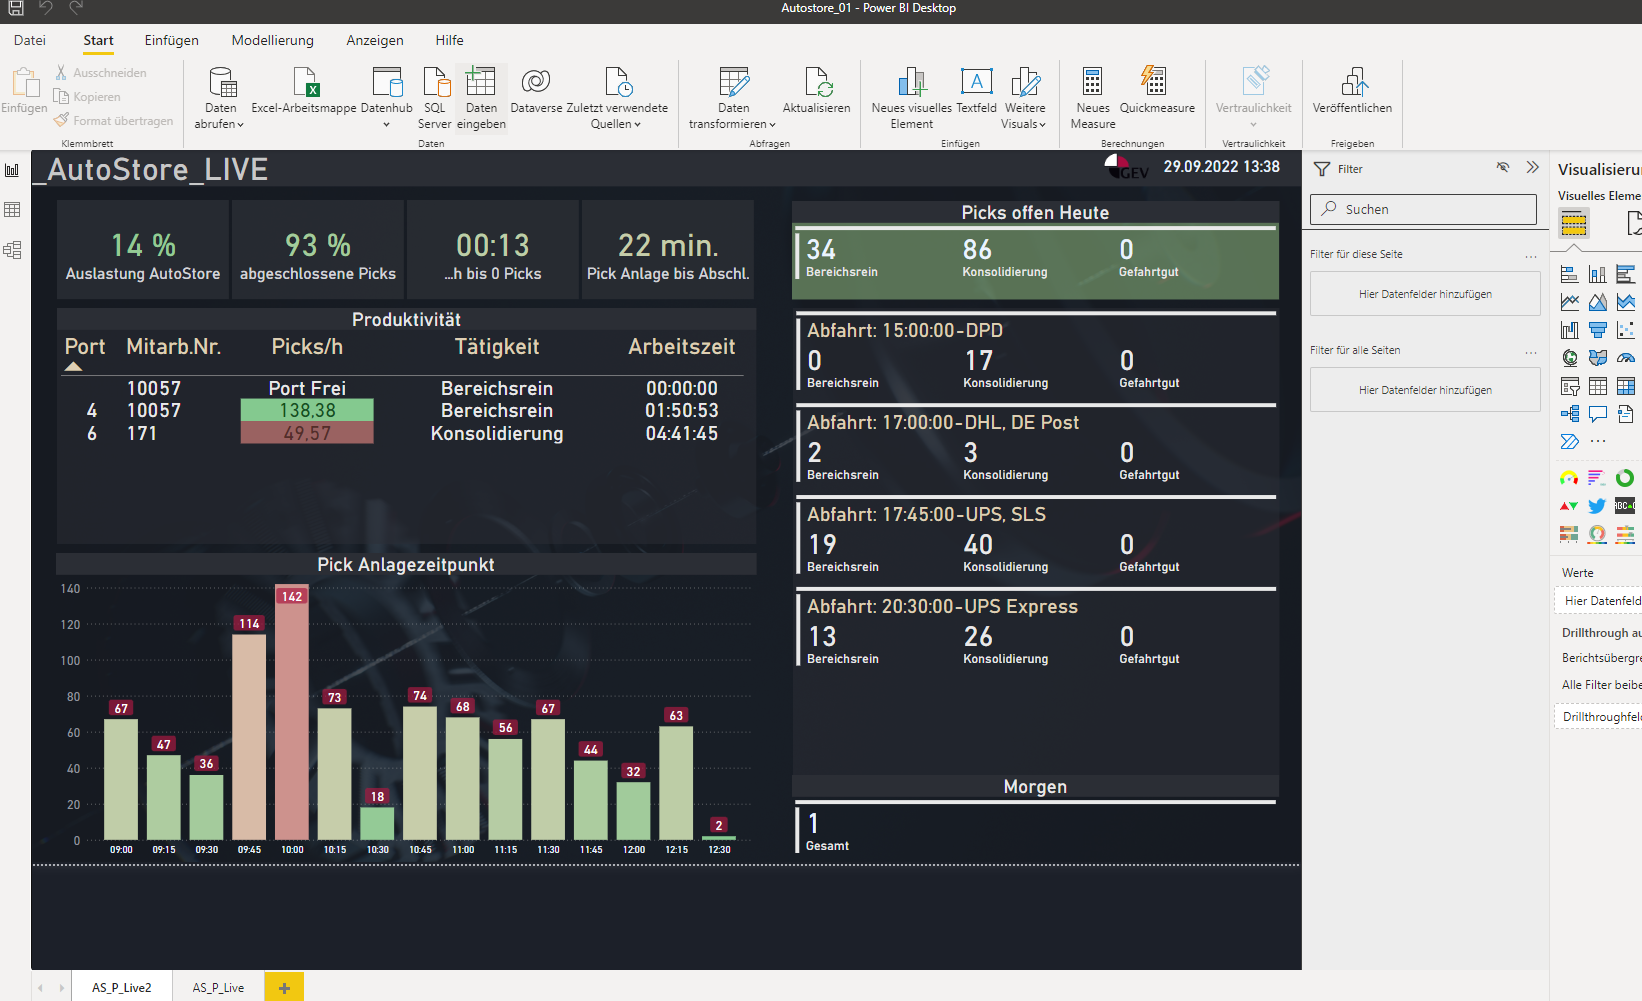The image size is (1642, 1001).
Task: Select the Twitter custom visual icon
Action: click(x=1597, y=506)
